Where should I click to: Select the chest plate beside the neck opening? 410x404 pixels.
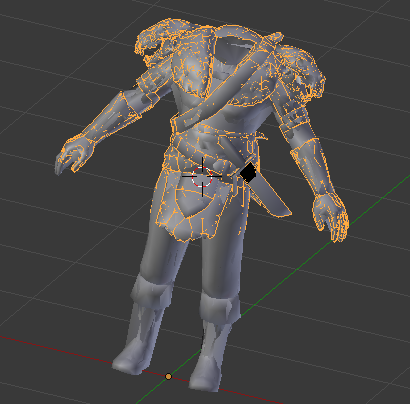point(191,73)
